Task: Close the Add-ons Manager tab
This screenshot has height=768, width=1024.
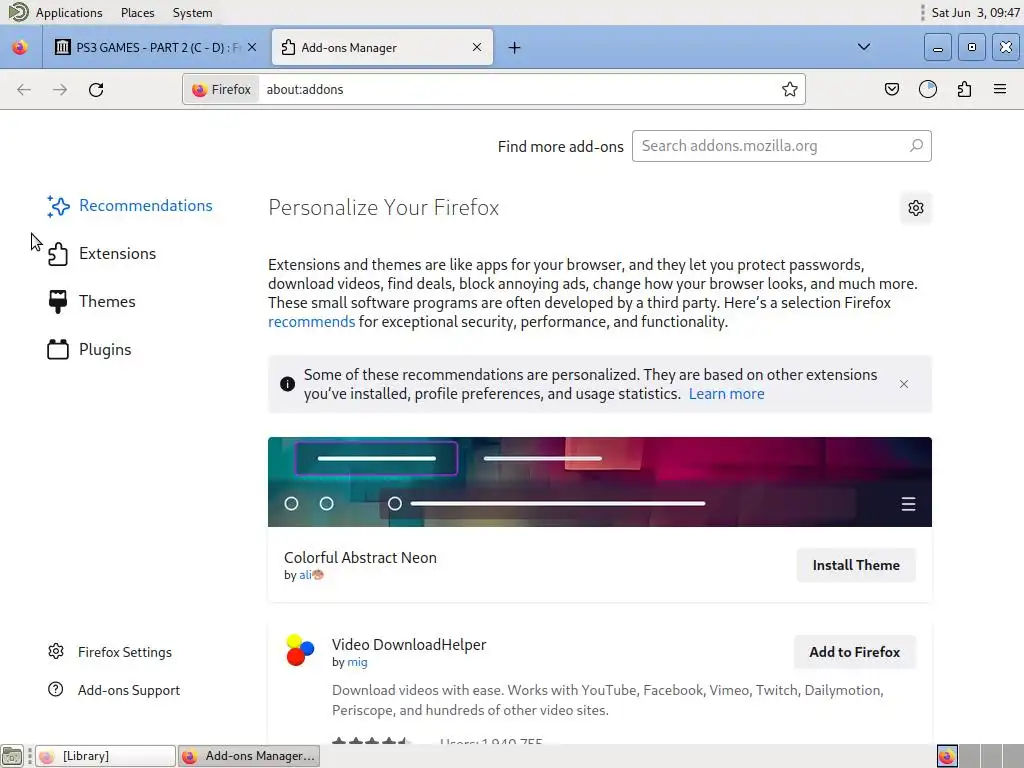Action: [x=477, y=47]
